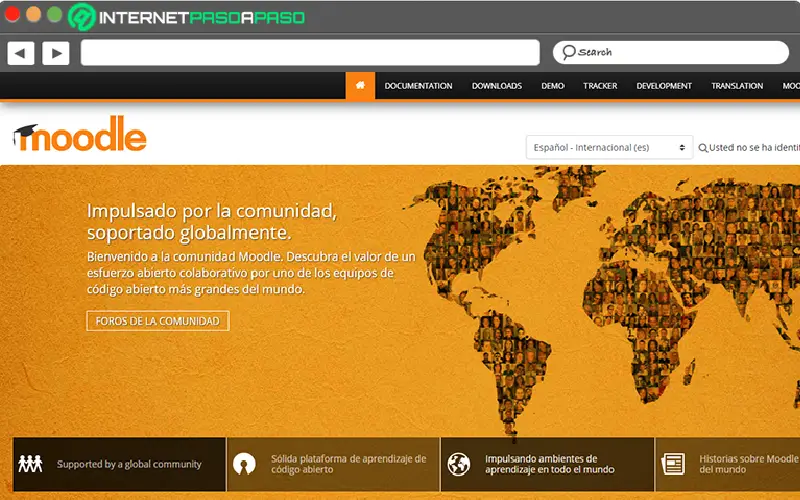This screenshot has height=500, width=800.
Task: Click the browser back arrow button
Action: [21, 53]
